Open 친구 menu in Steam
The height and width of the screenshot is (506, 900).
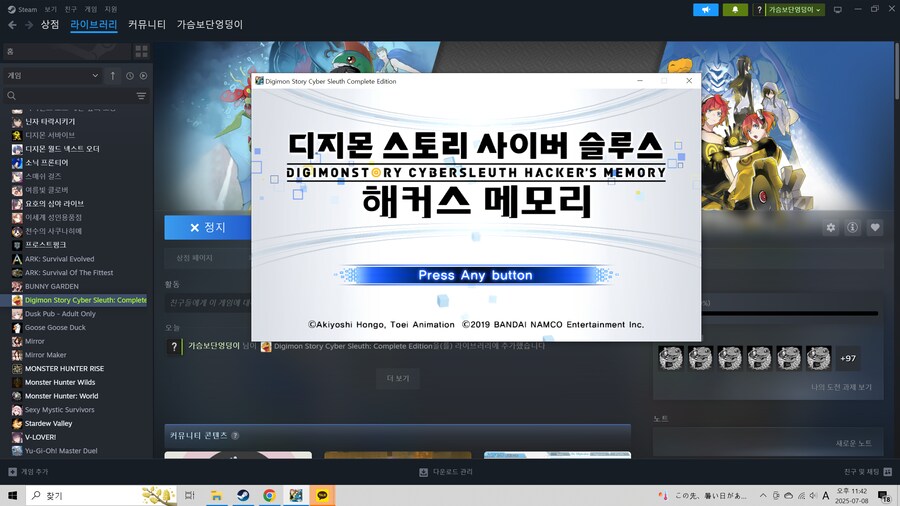click(71, 9)
